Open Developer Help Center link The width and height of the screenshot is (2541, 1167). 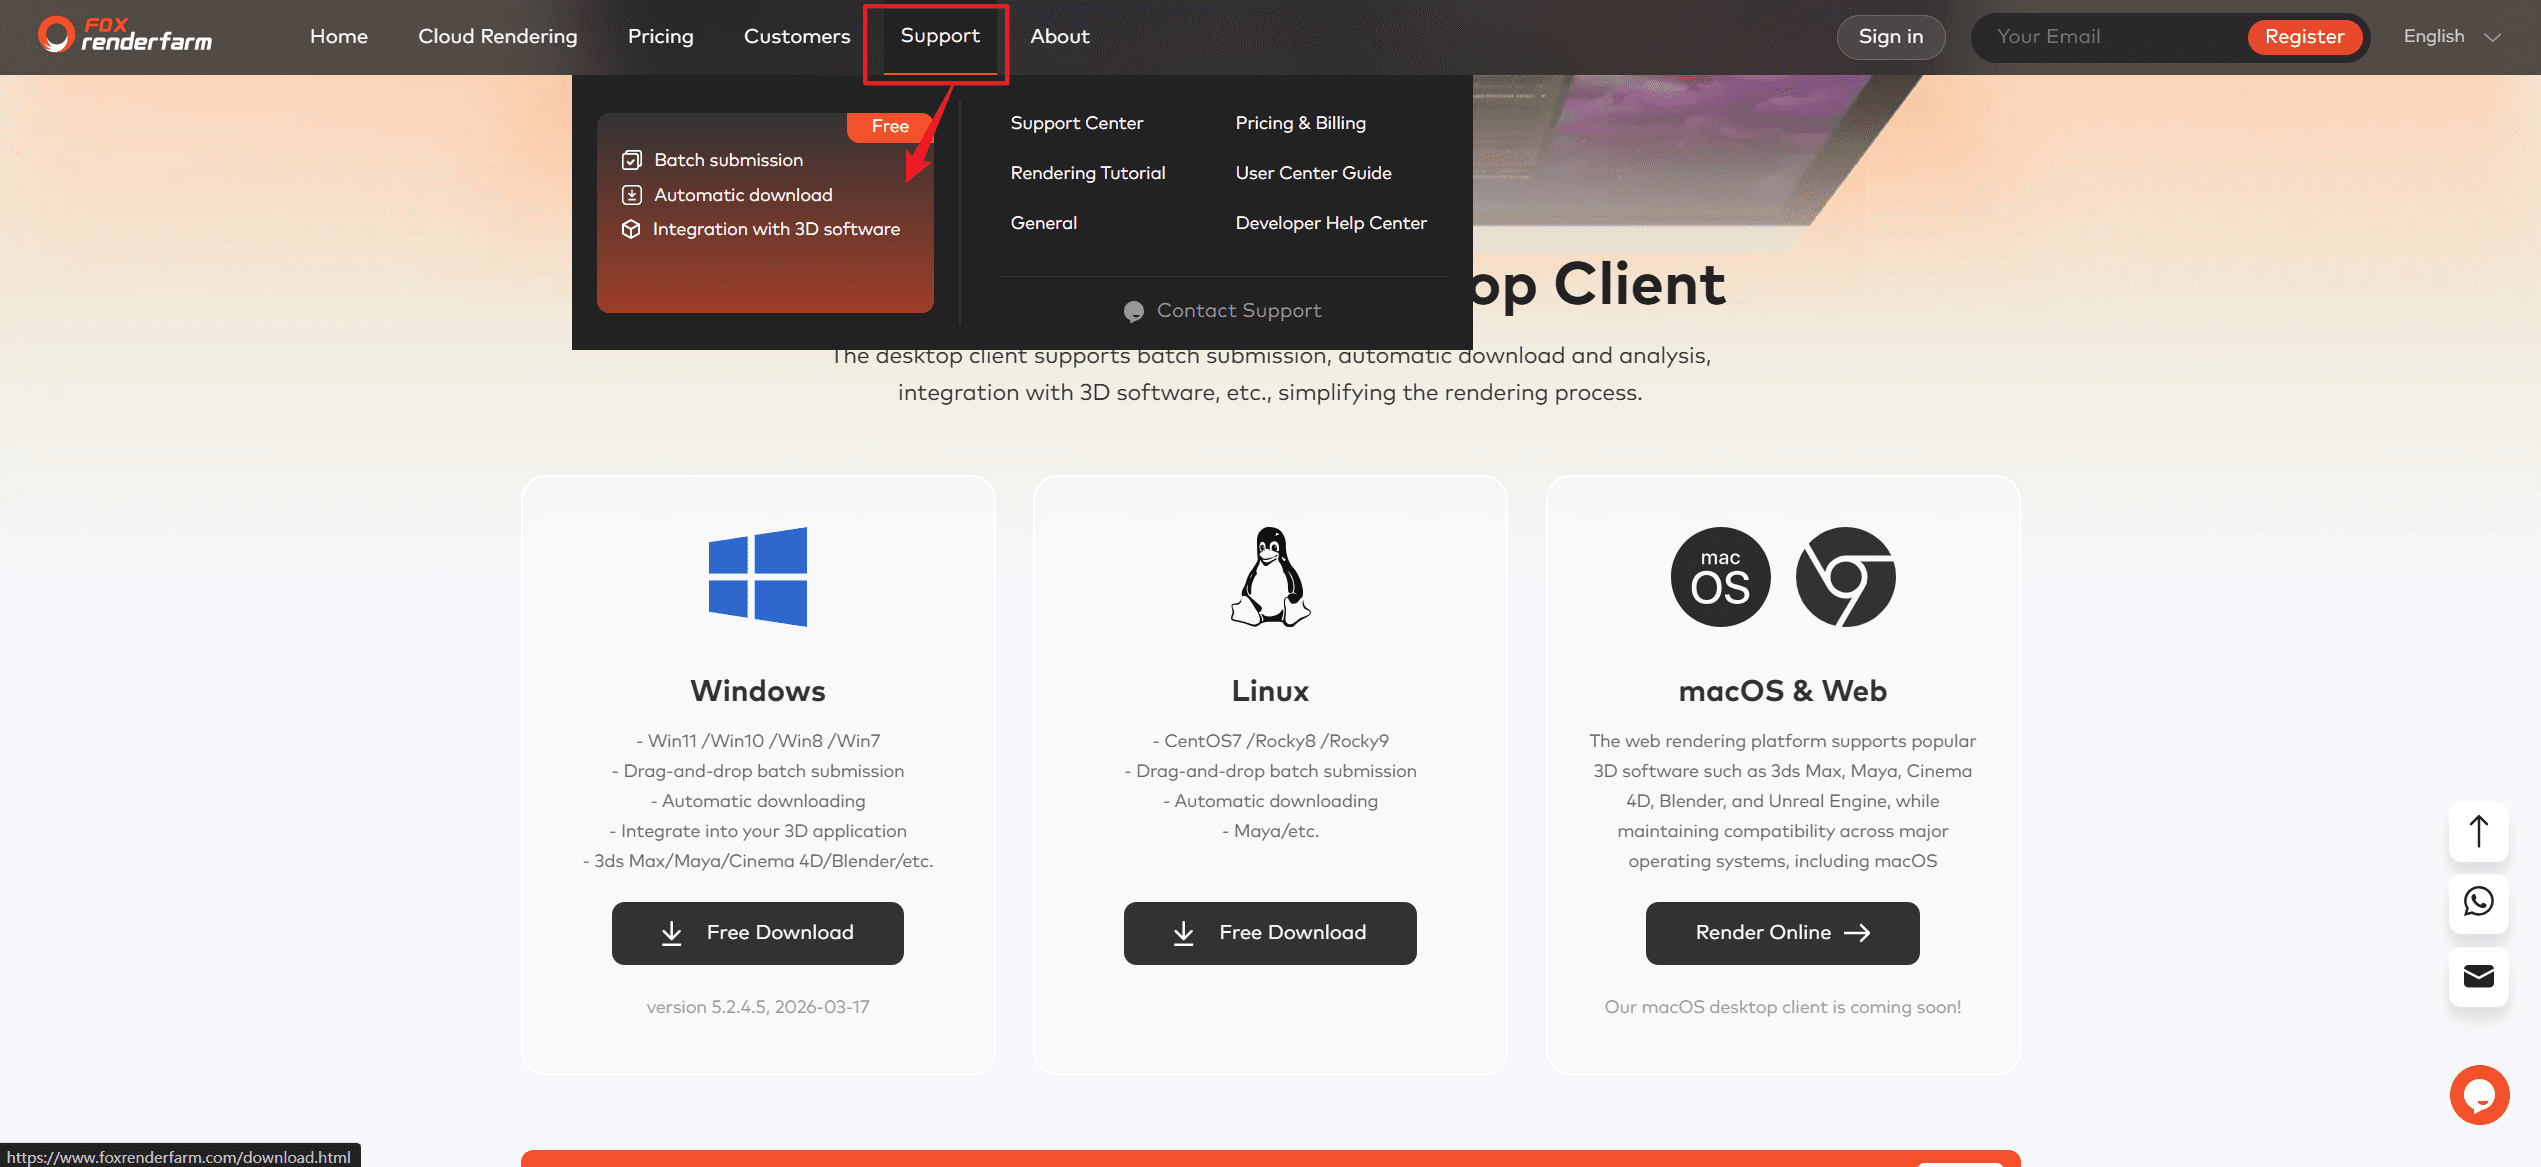(x=1330, y=223)
